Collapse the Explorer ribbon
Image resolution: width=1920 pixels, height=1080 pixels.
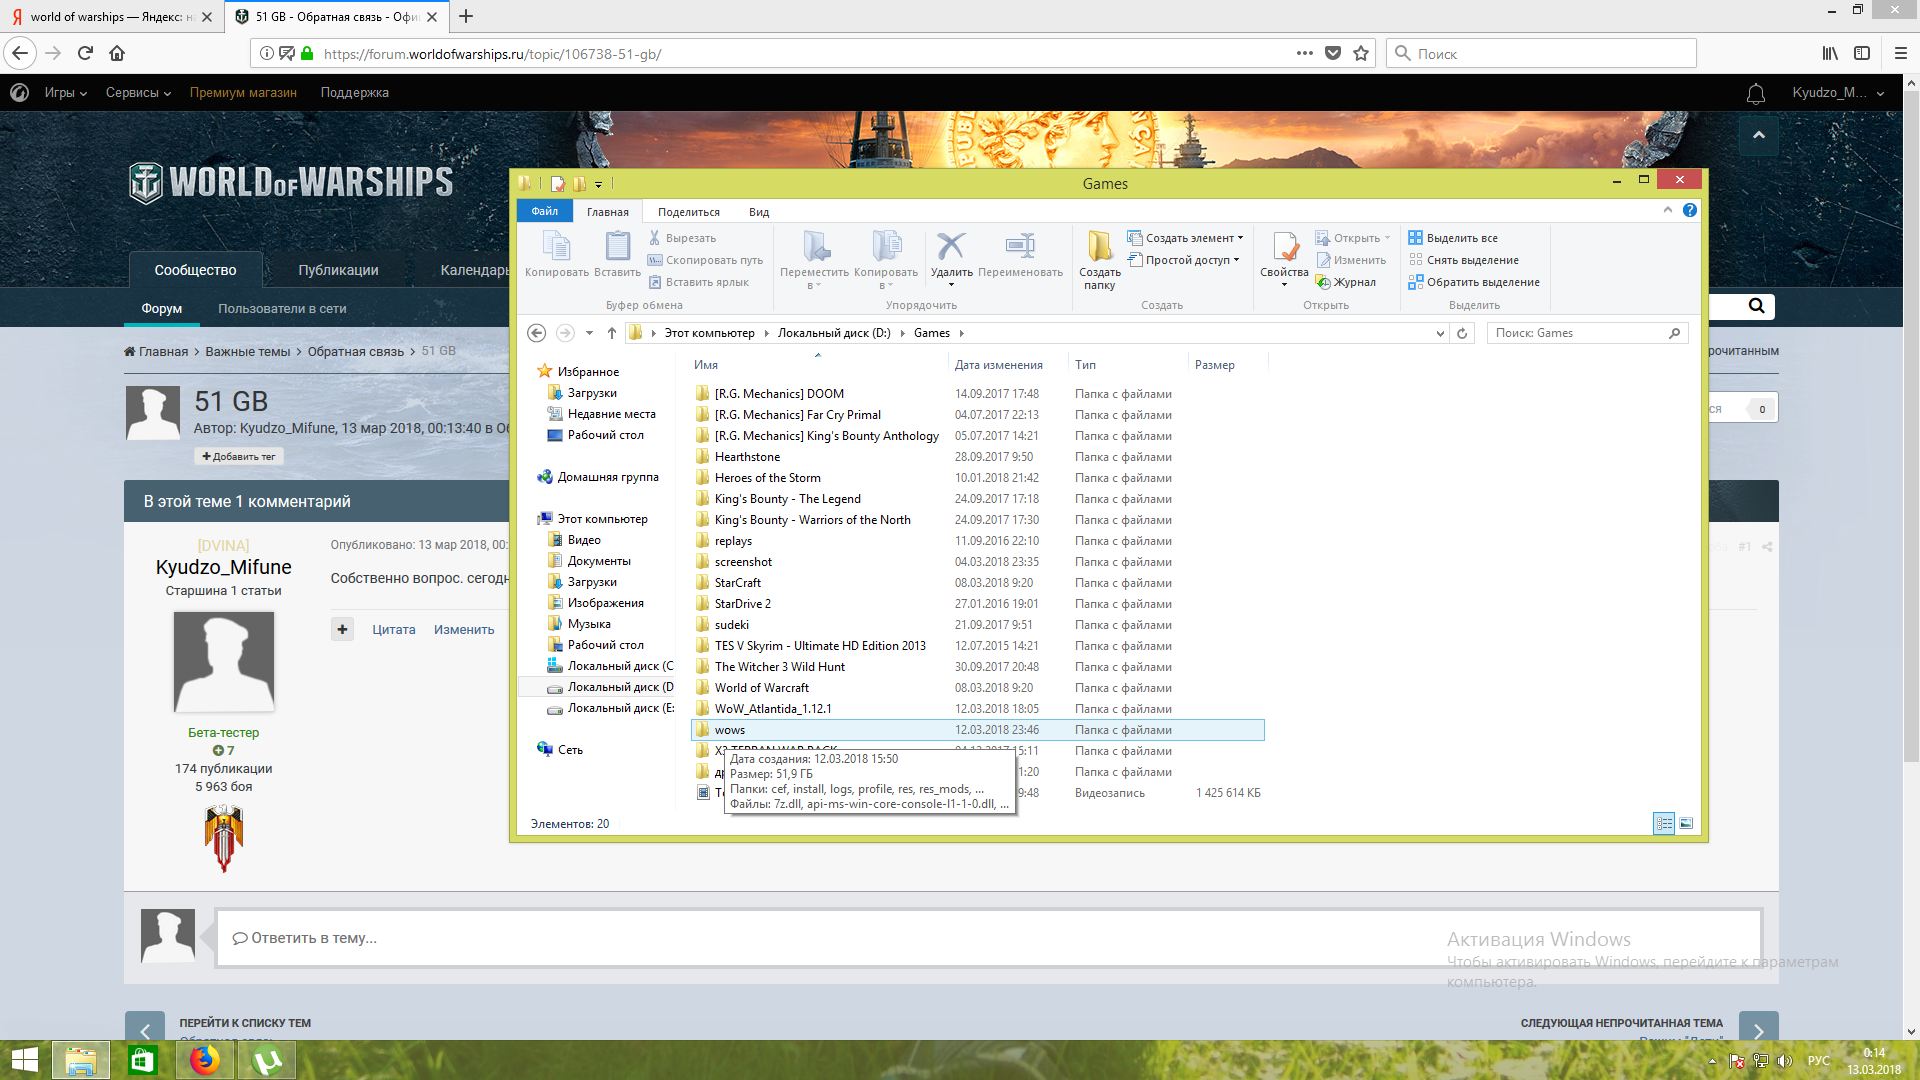click(1667, 210)
